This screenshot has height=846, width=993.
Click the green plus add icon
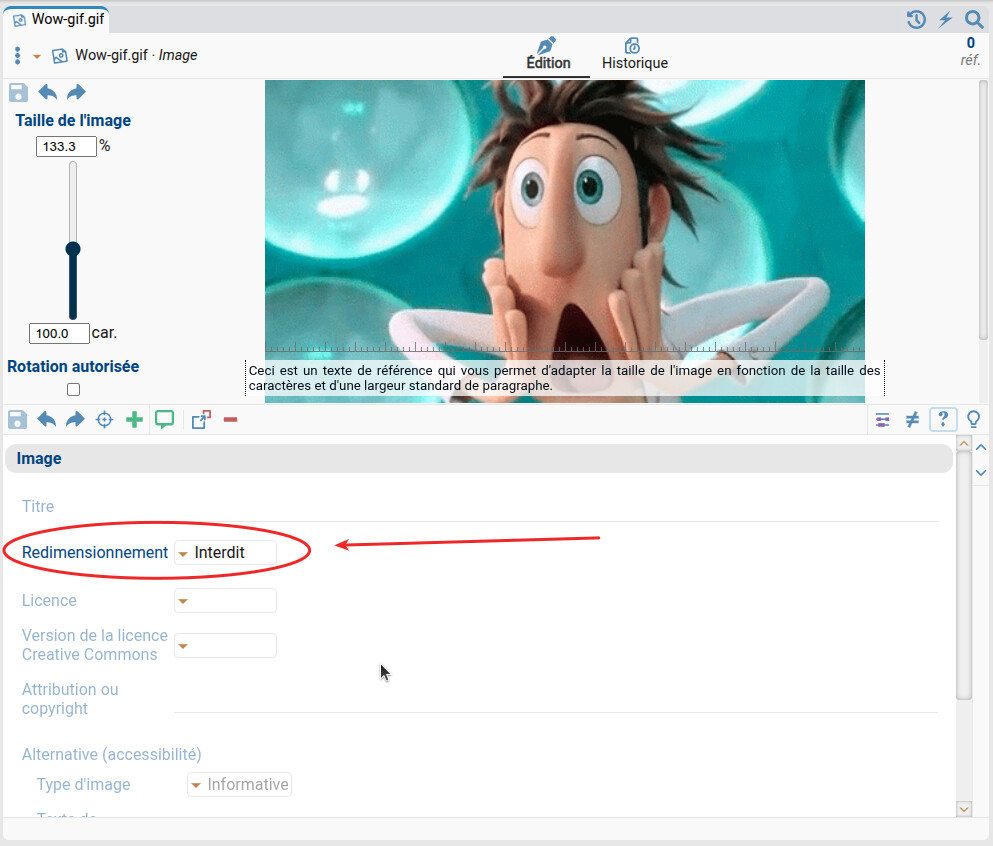click(134, 420)
